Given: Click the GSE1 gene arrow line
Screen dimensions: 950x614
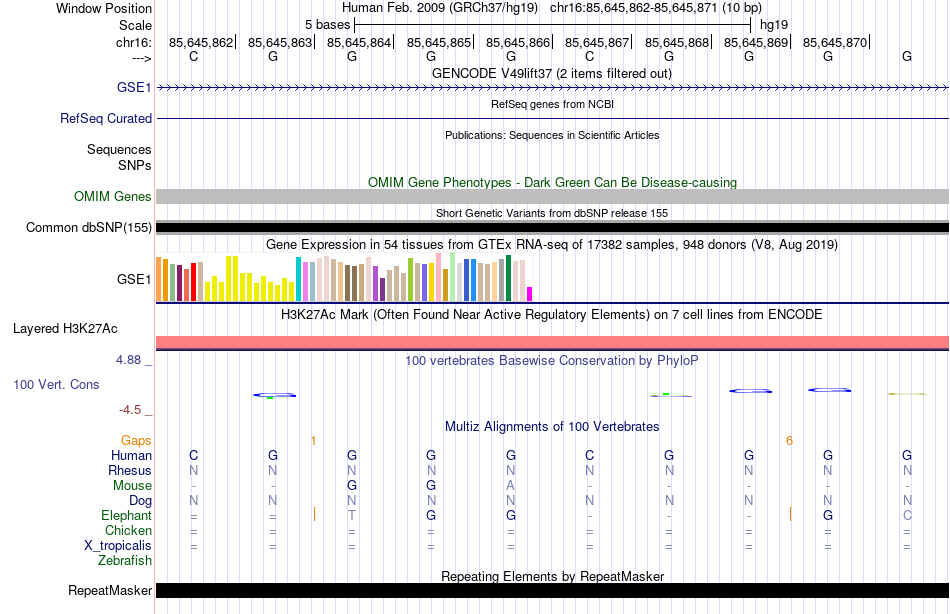Looking at the screenshot, I should [552, 88].
